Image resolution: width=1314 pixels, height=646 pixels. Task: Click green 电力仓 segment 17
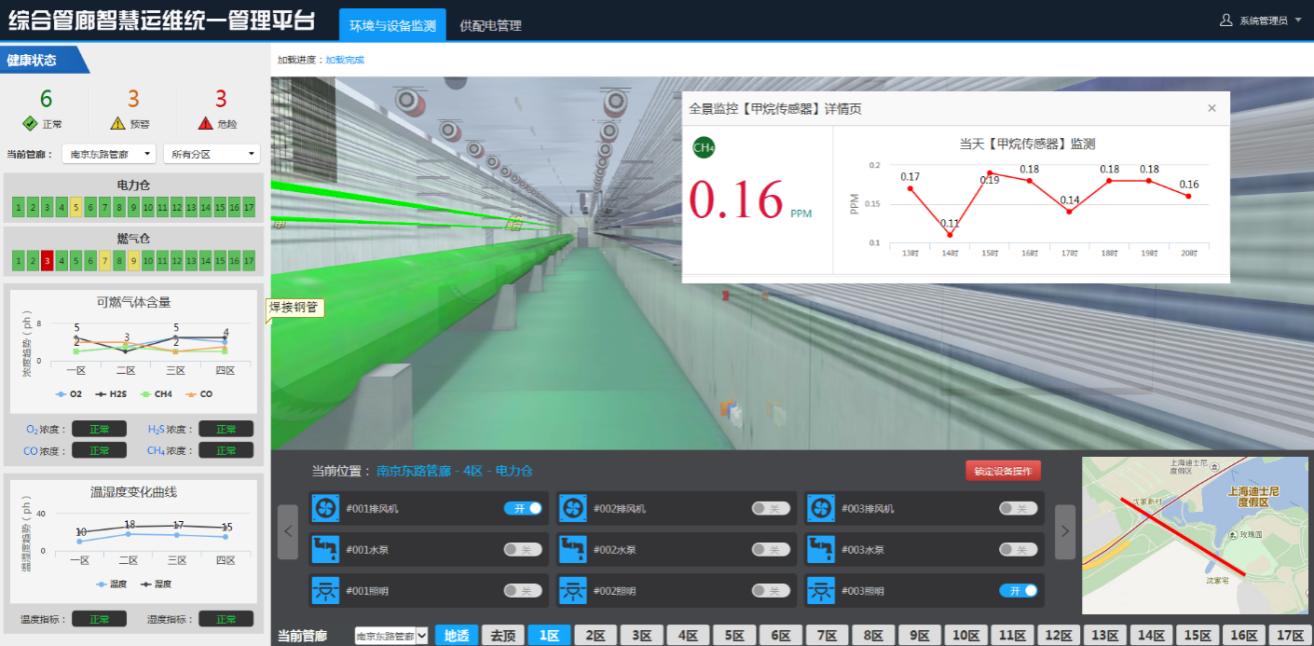(249, 208)
